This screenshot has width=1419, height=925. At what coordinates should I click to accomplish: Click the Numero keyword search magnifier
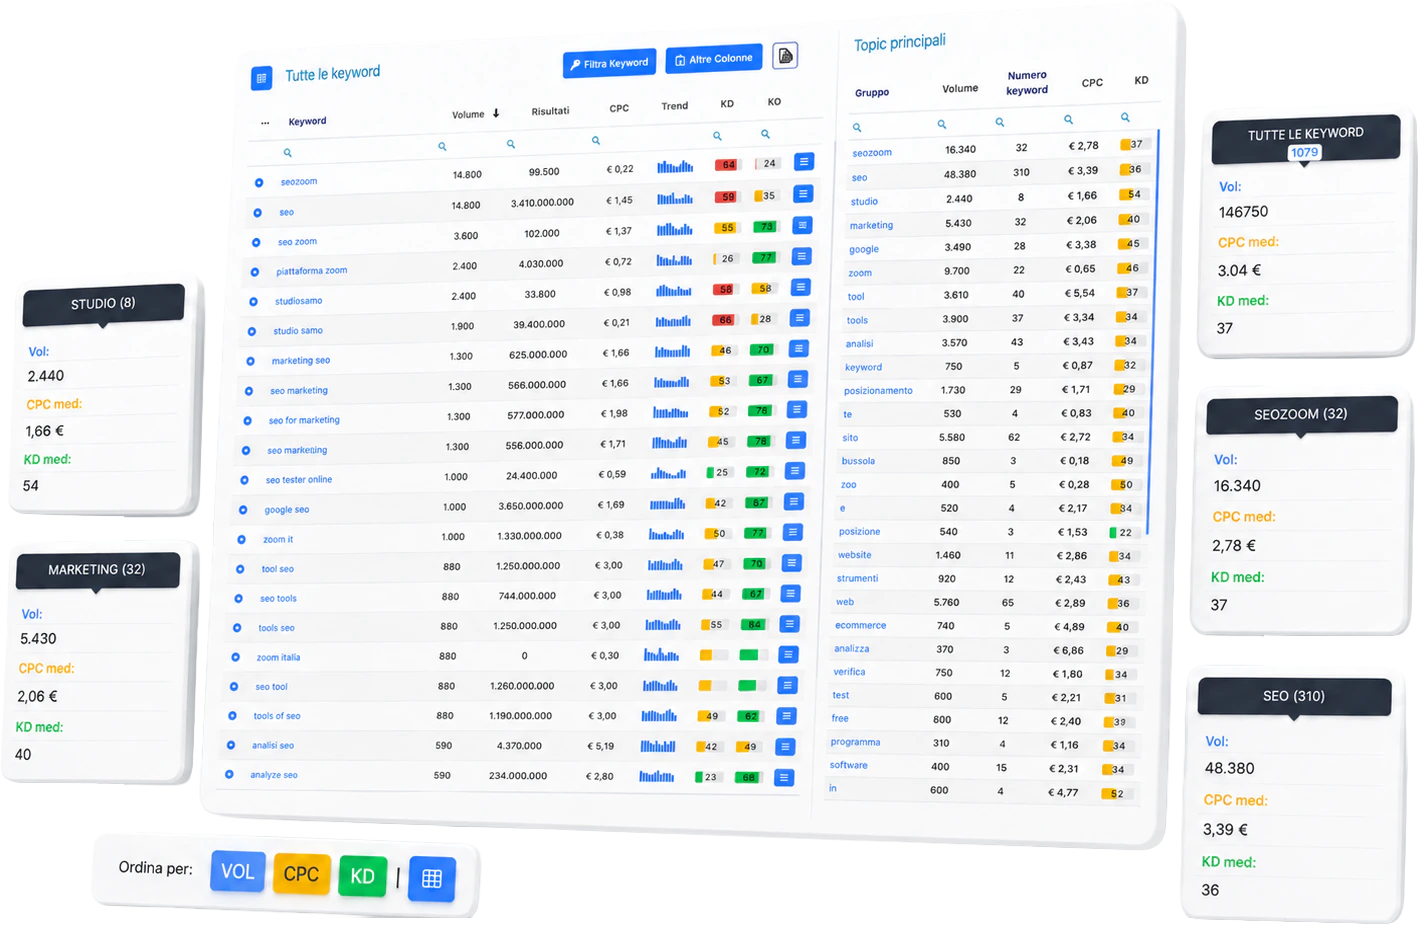(x=1000, y=122)
